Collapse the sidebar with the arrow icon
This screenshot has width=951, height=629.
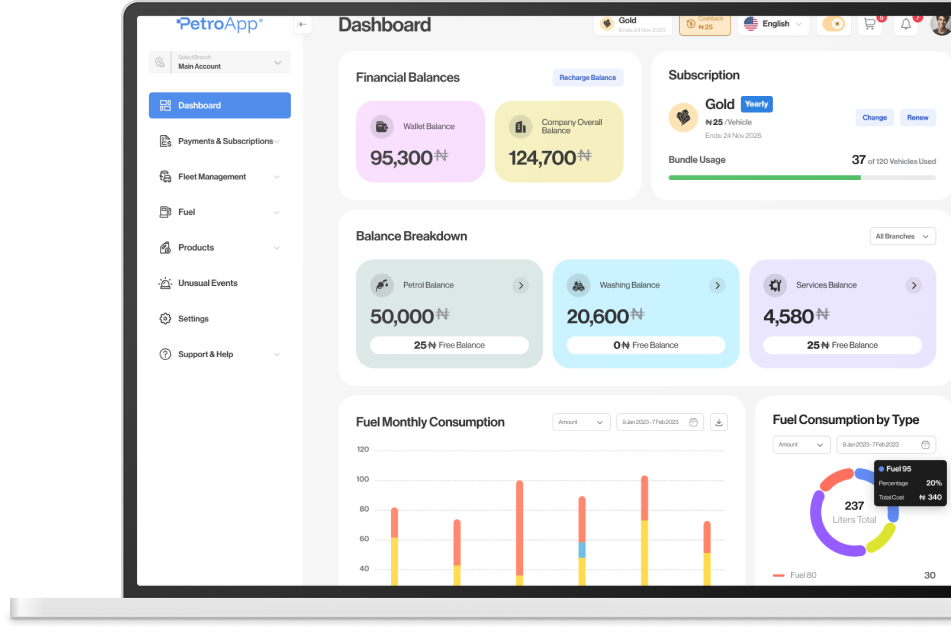pyautogui.click(x=303, y=24)
